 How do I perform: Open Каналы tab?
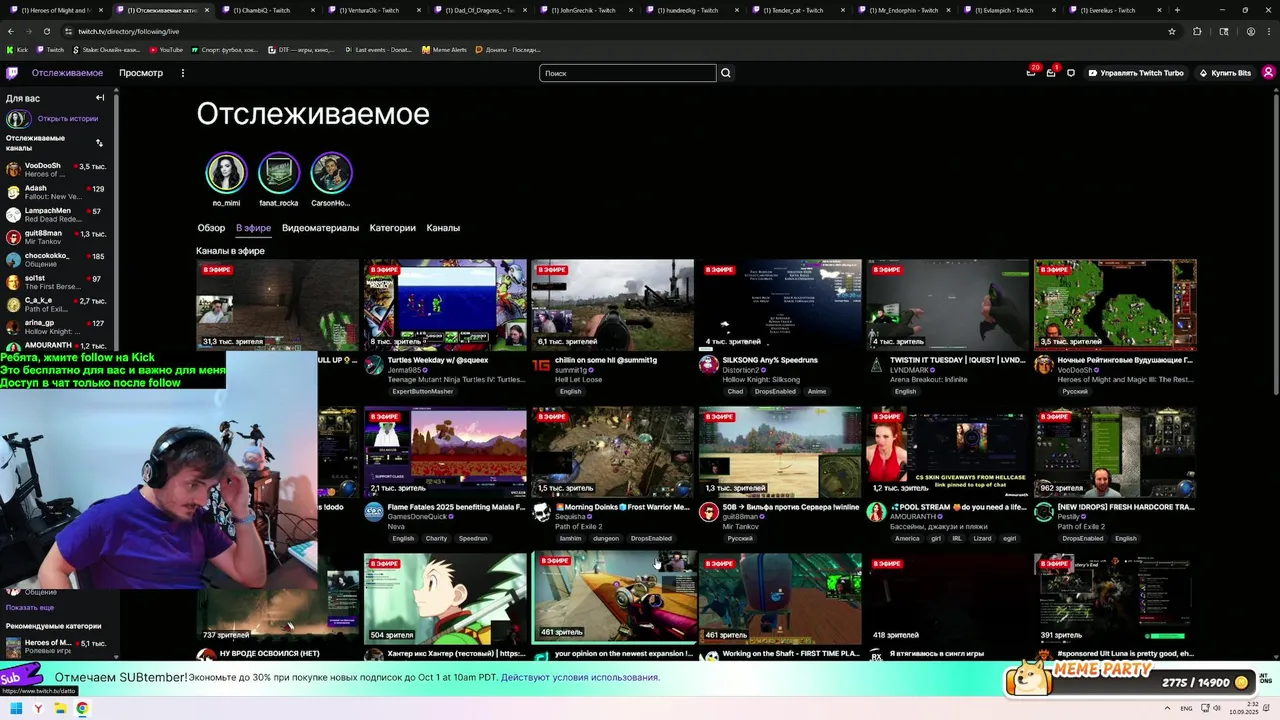[443, 228]
